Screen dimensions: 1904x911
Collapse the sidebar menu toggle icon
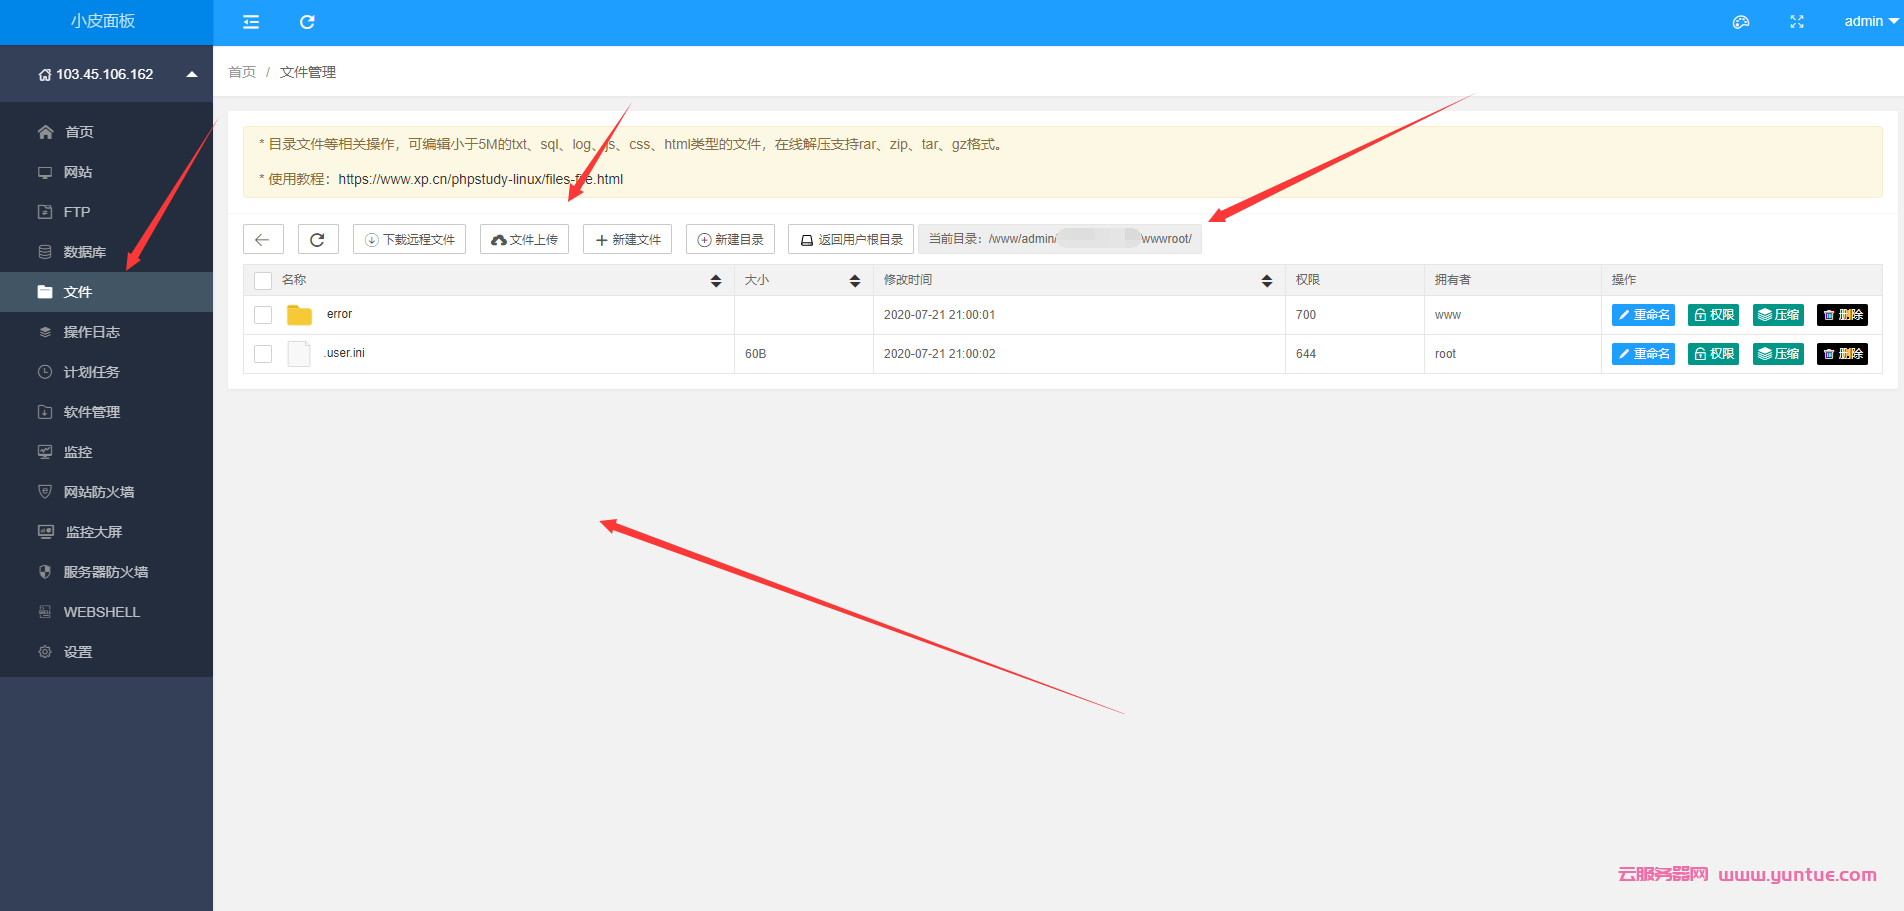coord(251,22)
